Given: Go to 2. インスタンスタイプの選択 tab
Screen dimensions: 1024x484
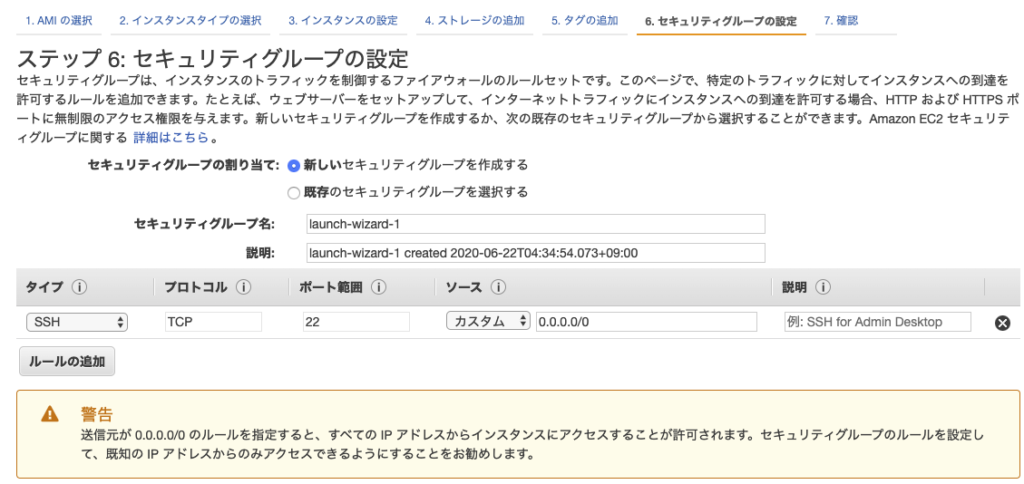Looking at the screenshot, I should 190,20.
